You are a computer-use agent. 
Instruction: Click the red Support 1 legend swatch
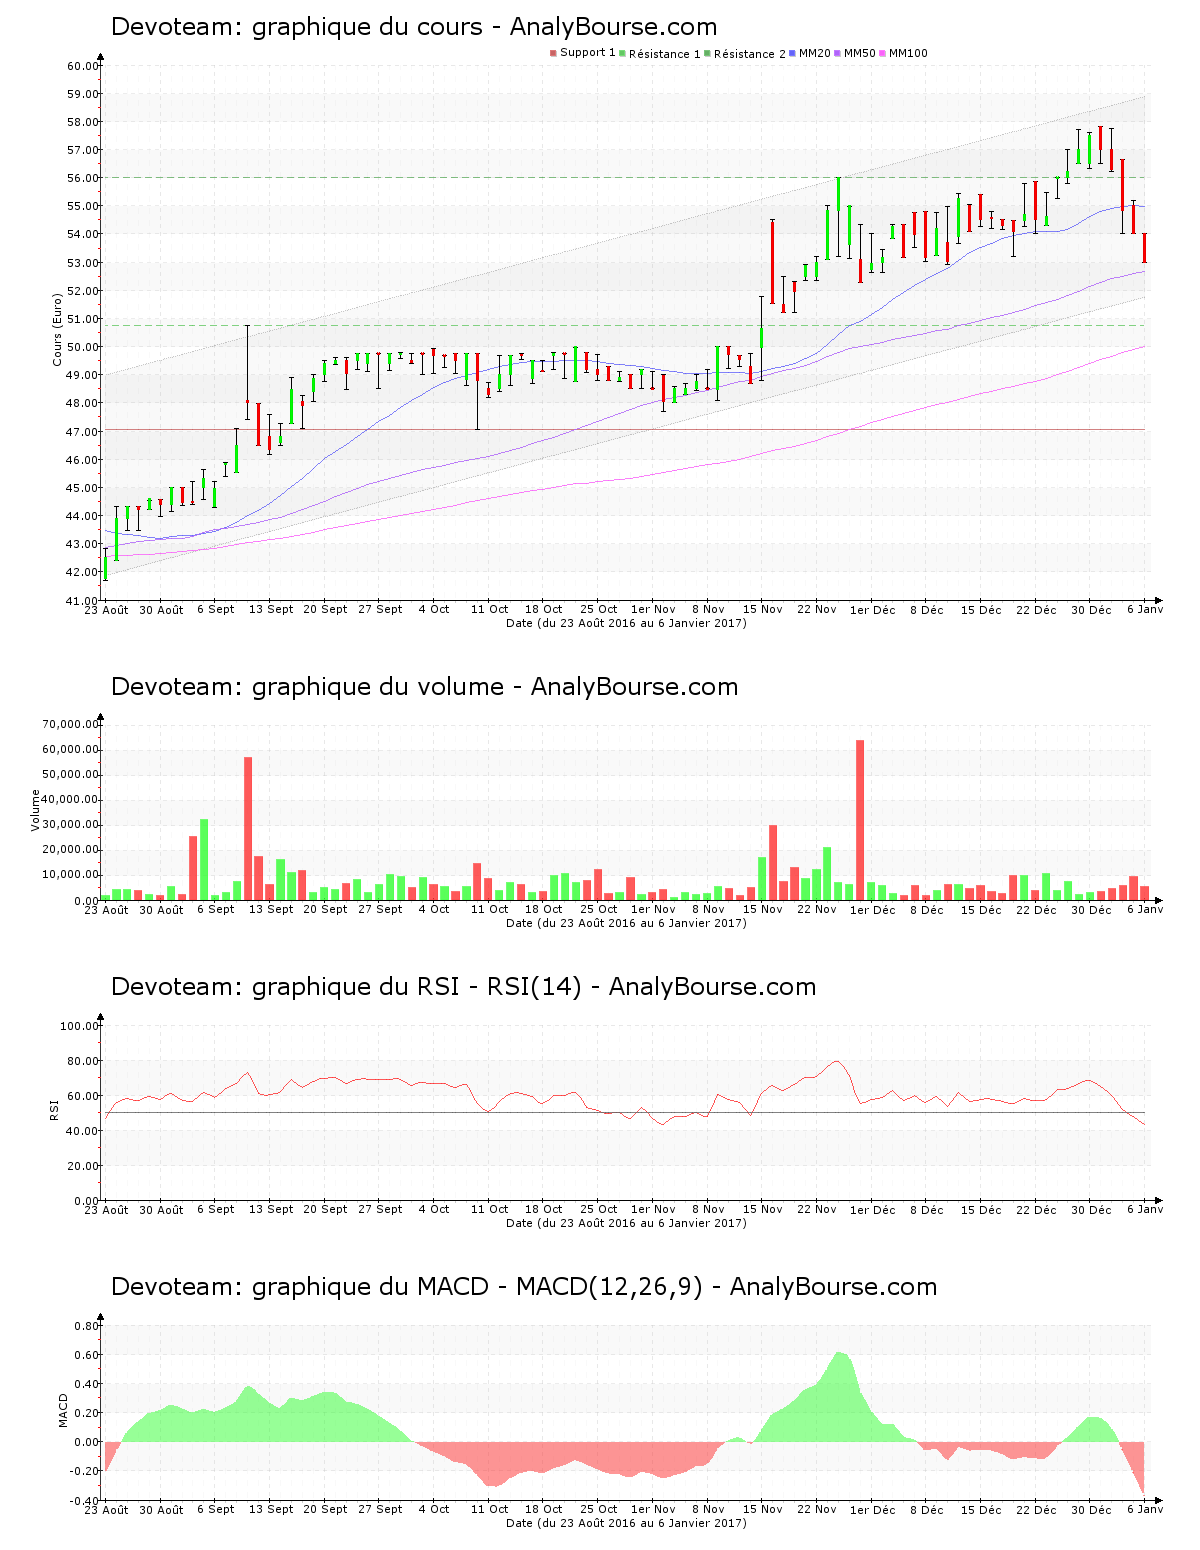click(x=553, y=53)
